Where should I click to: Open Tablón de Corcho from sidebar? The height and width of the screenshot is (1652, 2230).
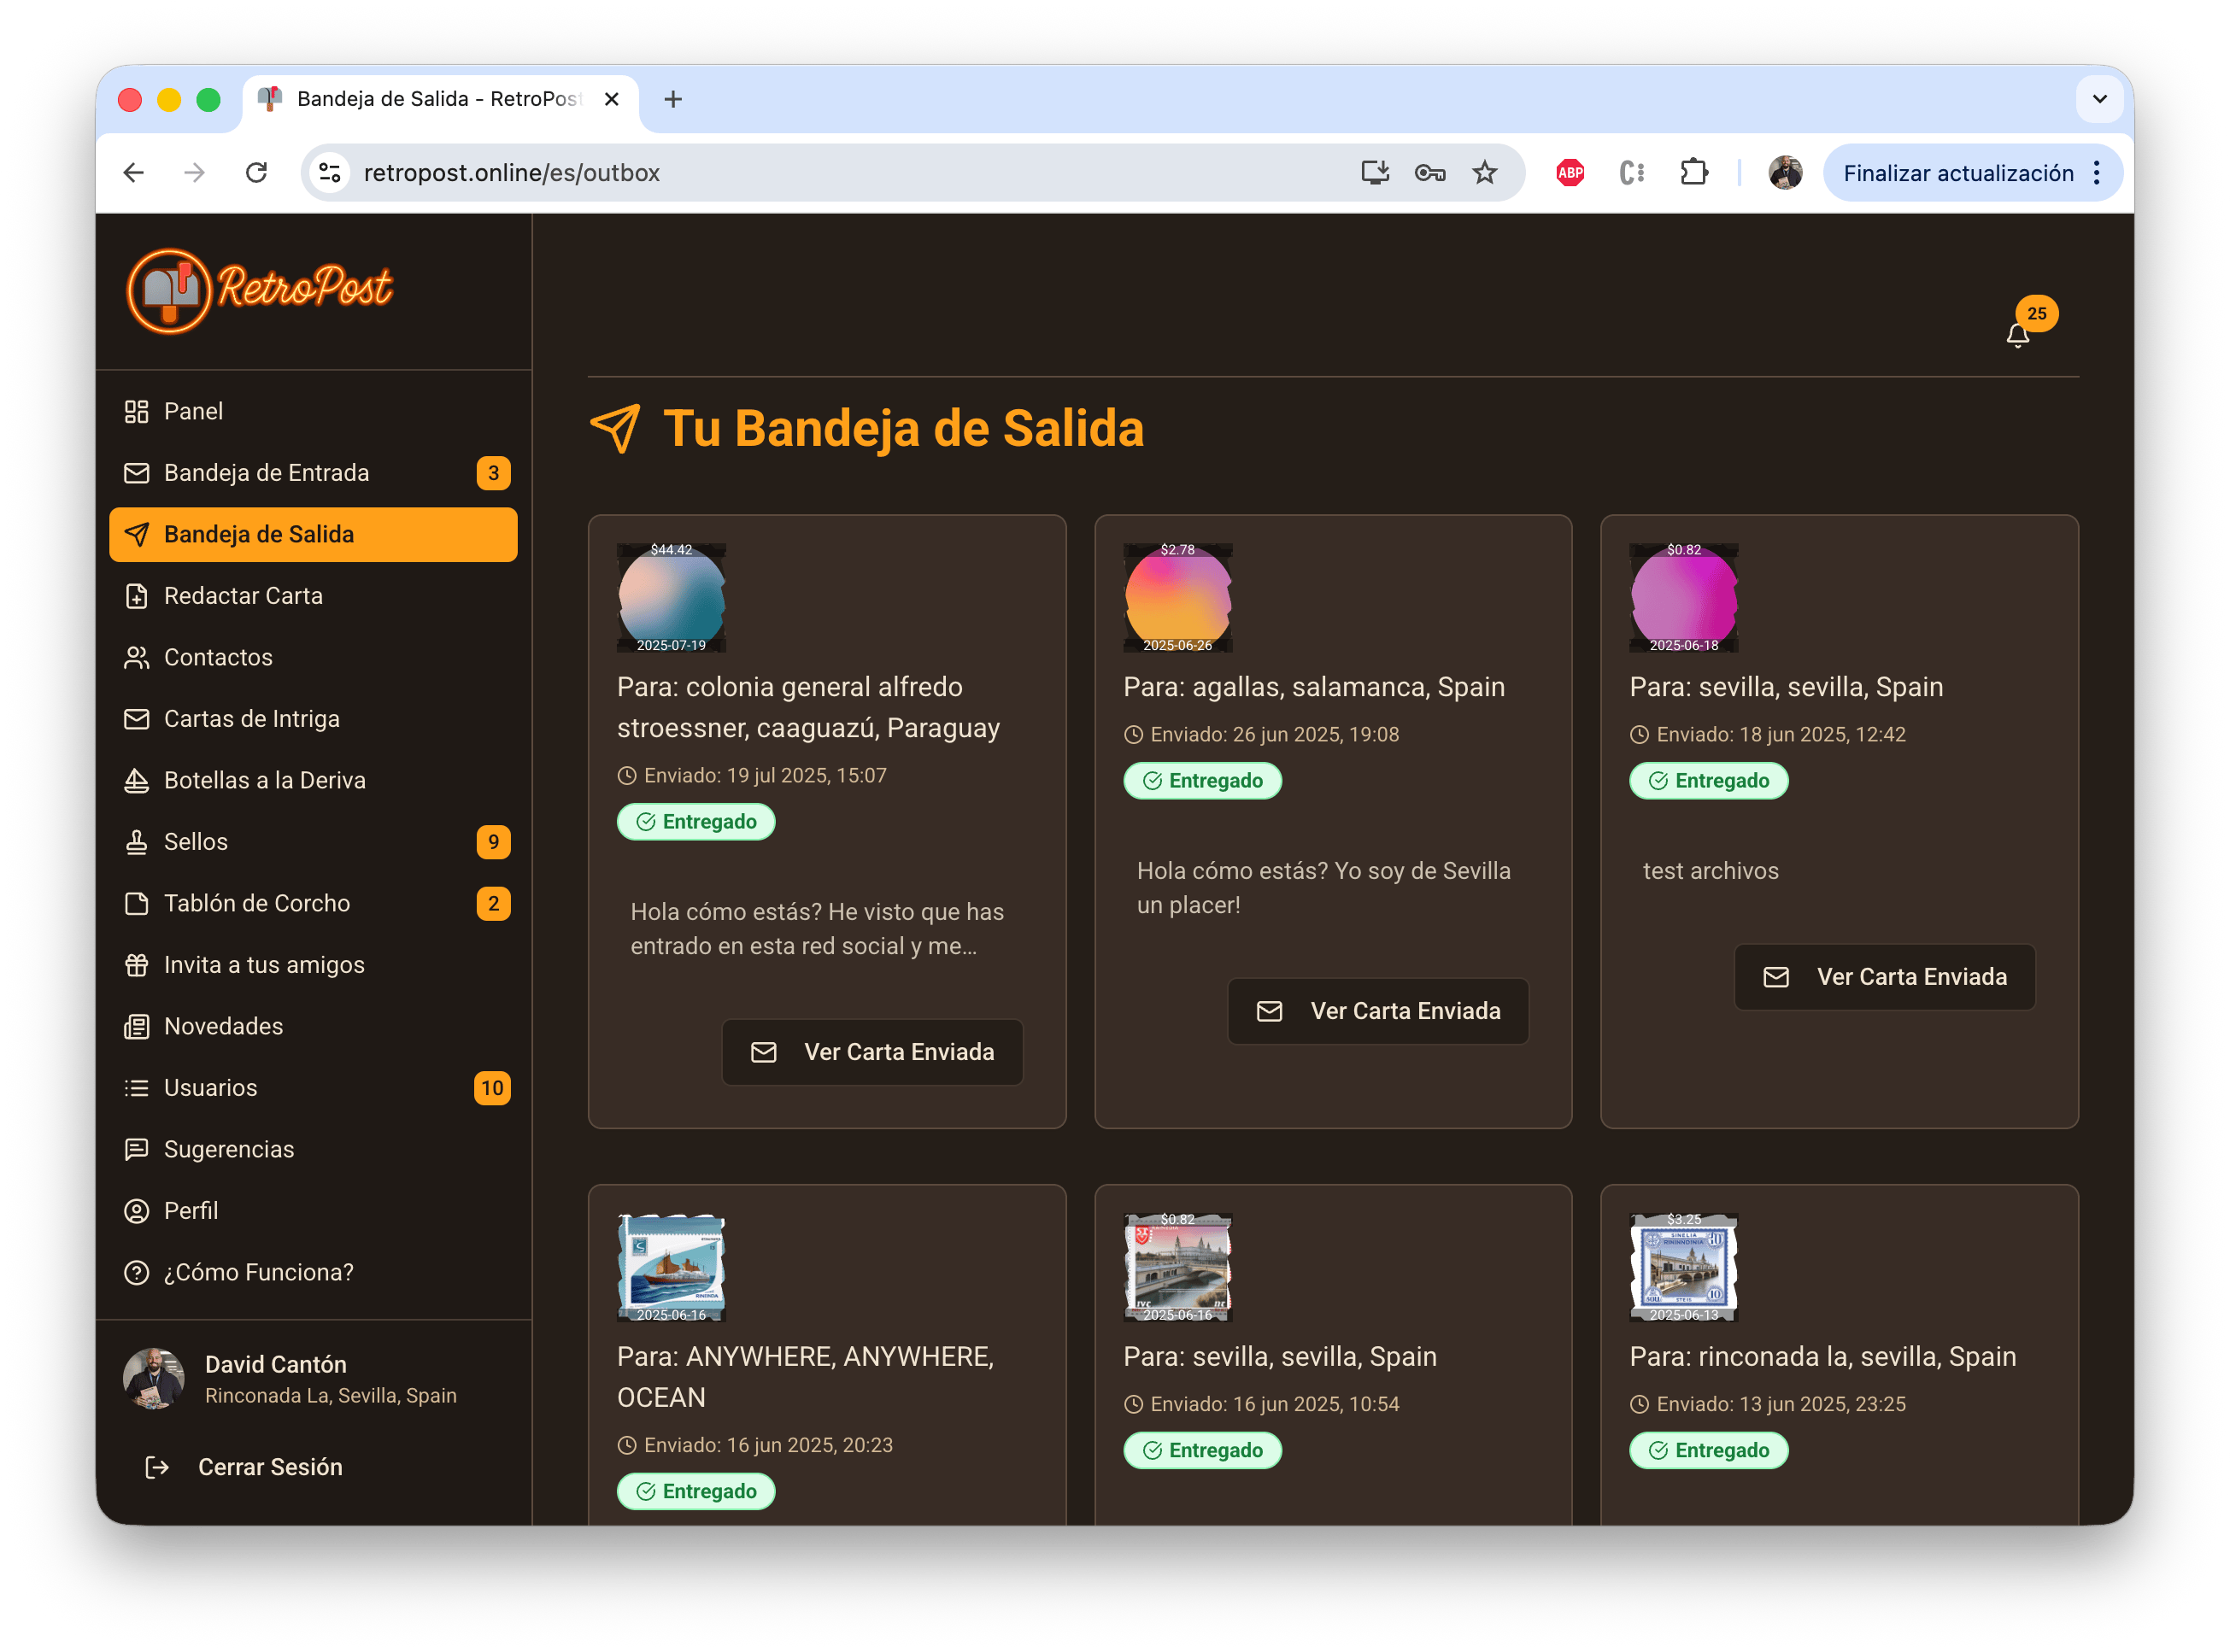(x=256, y=903)
